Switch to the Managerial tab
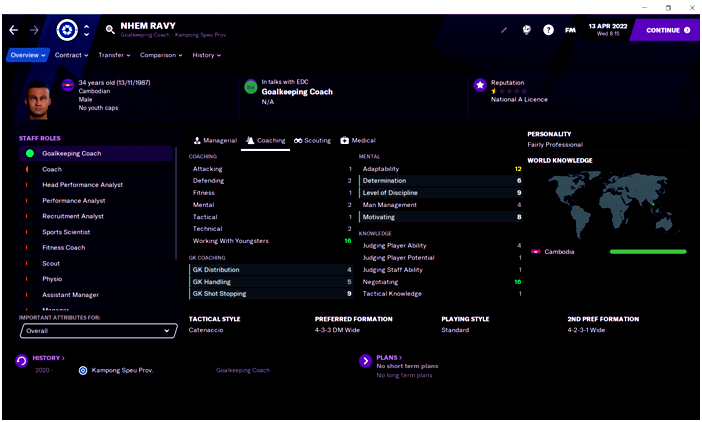The width and height of the screenshot is (702, 422). [215, 141]
